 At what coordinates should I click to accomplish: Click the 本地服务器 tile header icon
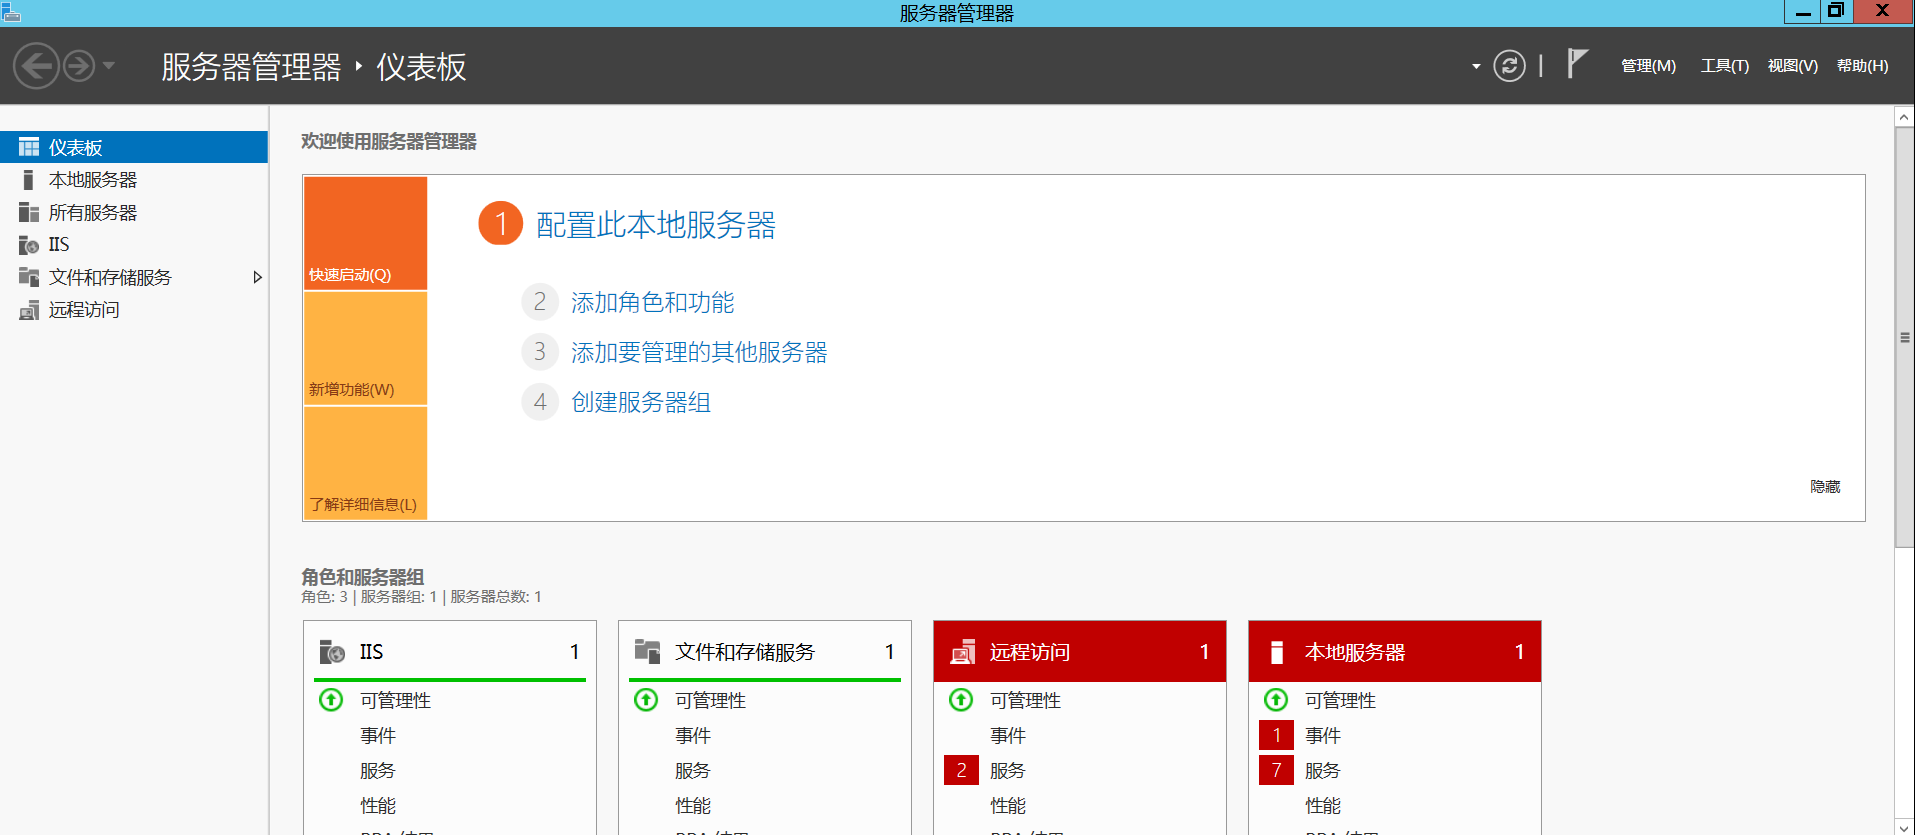click(1277, 652)
